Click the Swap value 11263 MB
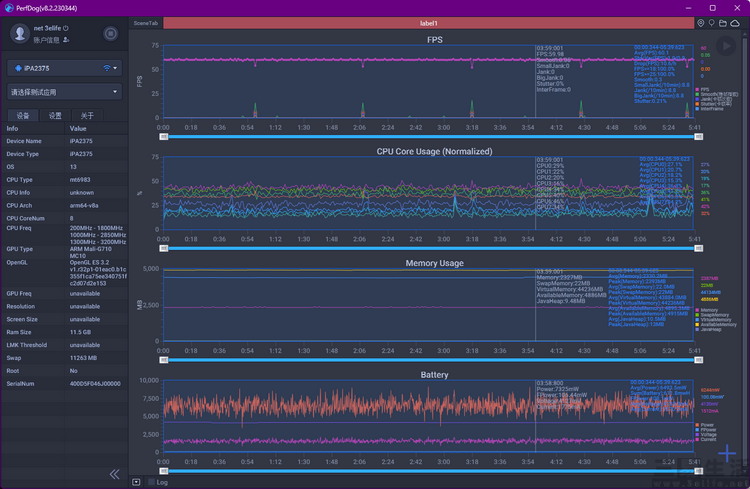This screenshot has width=750, height=489. tap(83, 358)
